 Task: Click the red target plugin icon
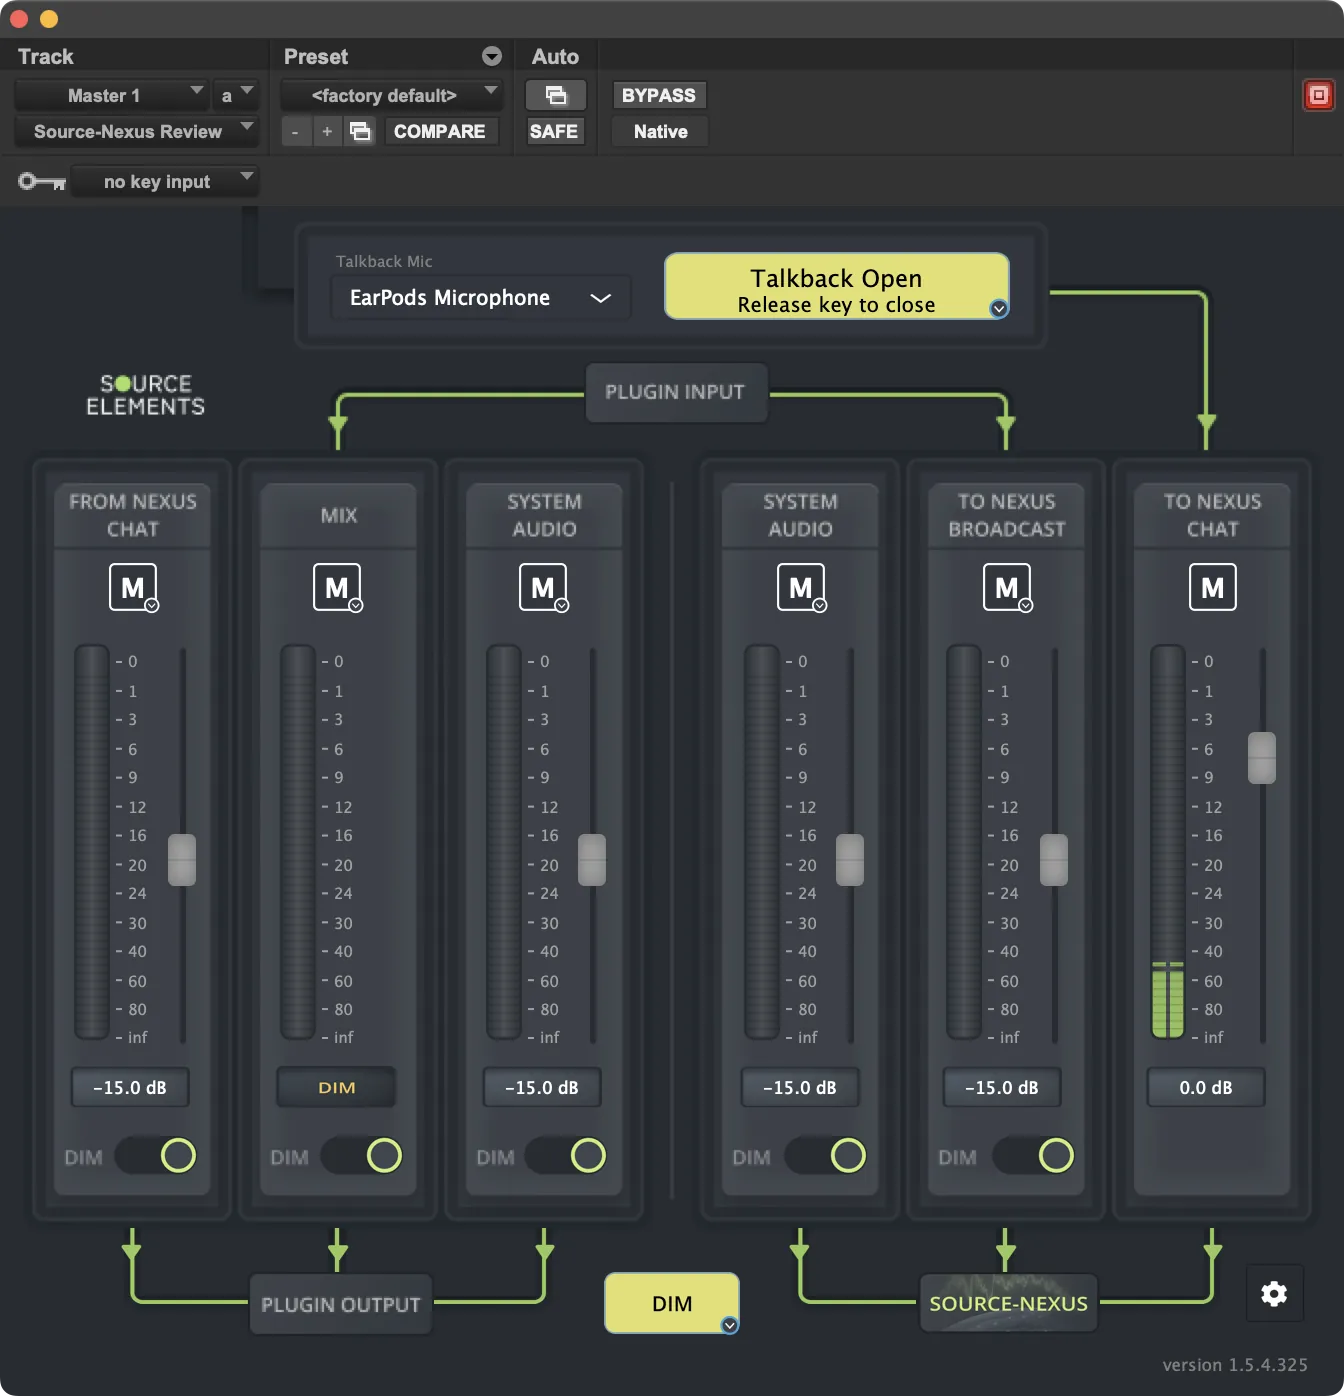1319,95
